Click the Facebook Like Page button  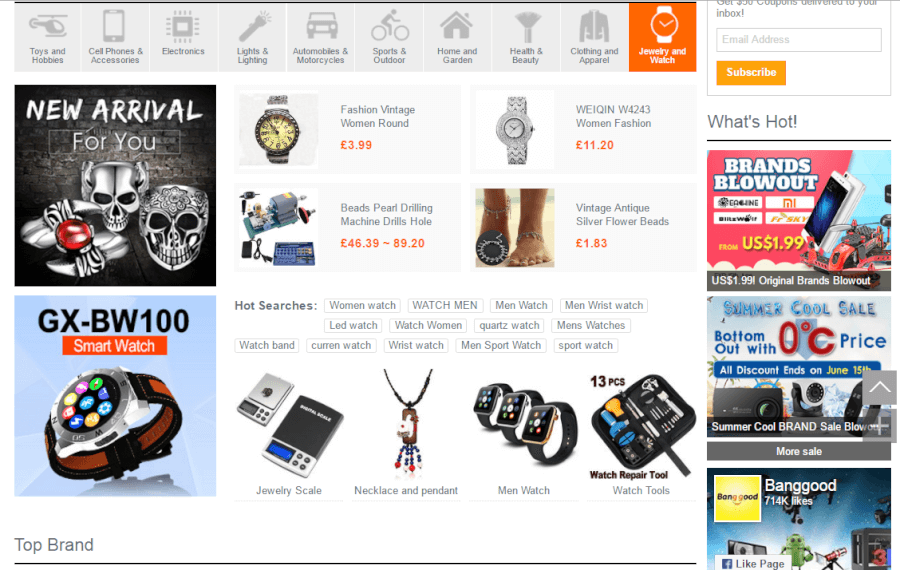click(x=753, y=563)
